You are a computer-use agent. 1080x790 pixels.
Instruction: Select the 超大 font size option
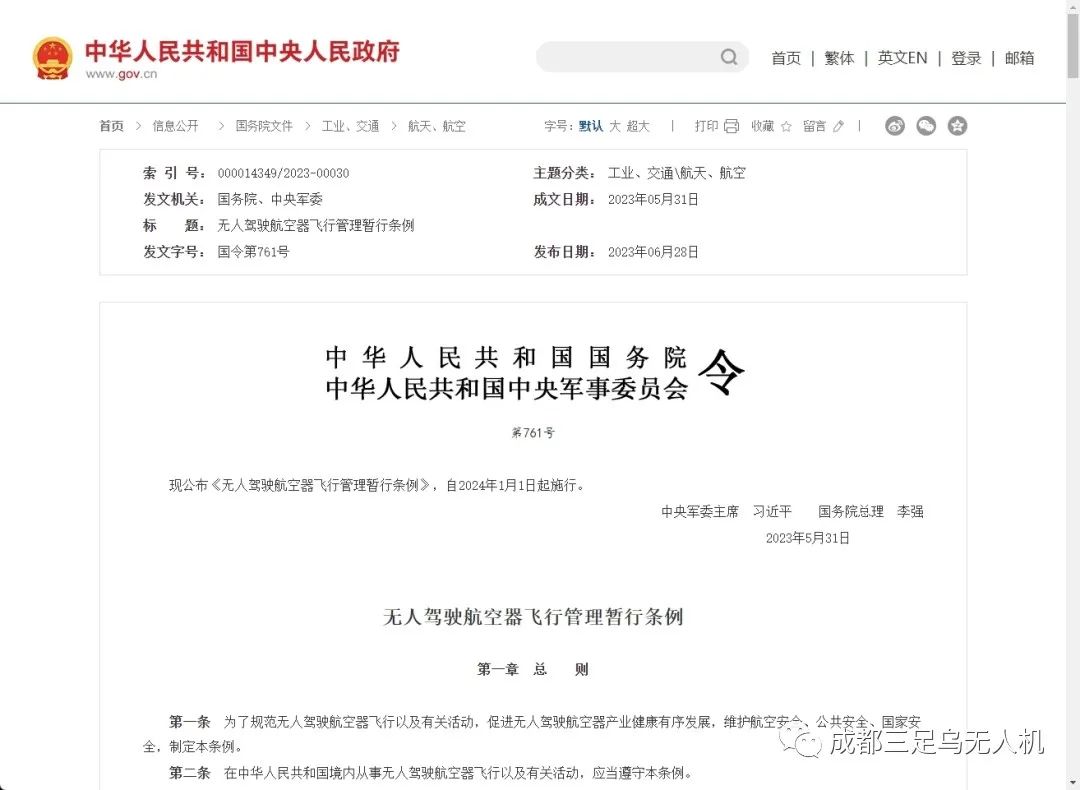(640, 126)
